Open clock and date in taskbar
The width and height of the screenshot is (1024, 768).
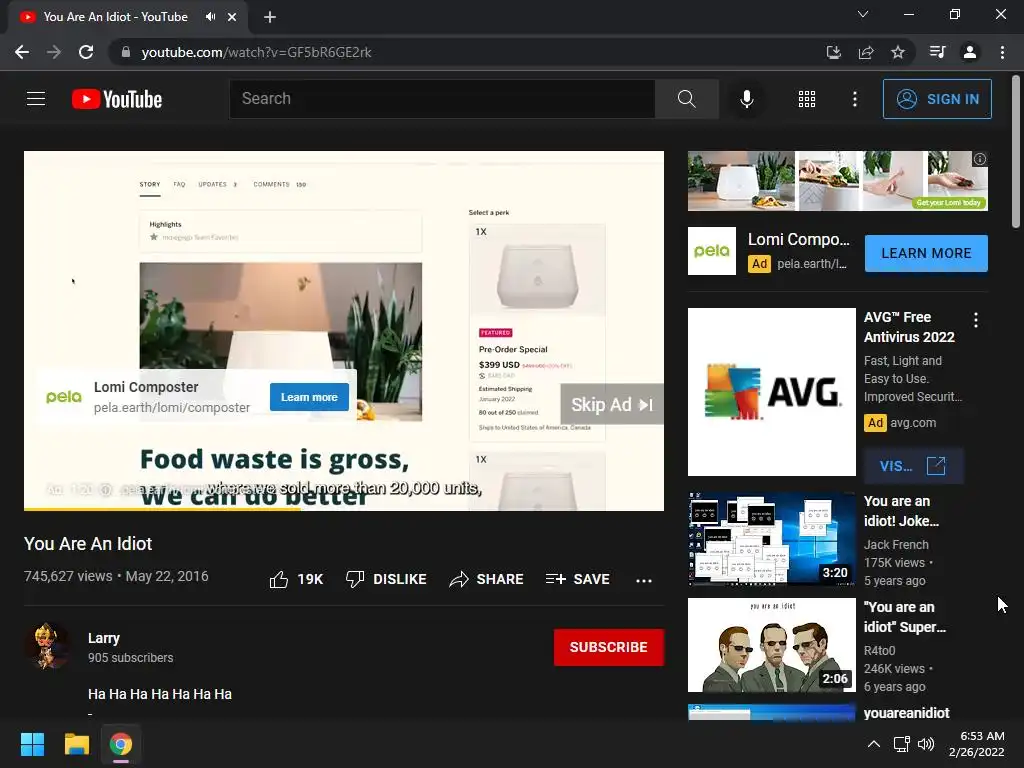pyautogui.click(x=977, y=744)
